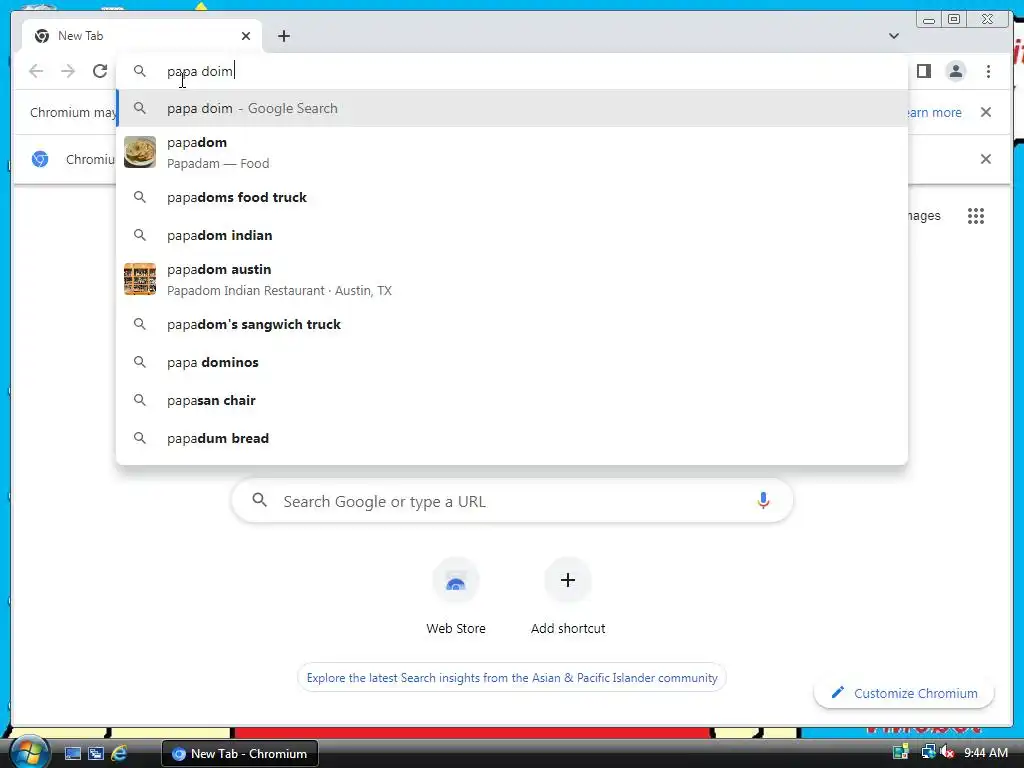
Task: Open the Chromium three-dot menu
Action: pyautogui.click(x=988, y=71)
